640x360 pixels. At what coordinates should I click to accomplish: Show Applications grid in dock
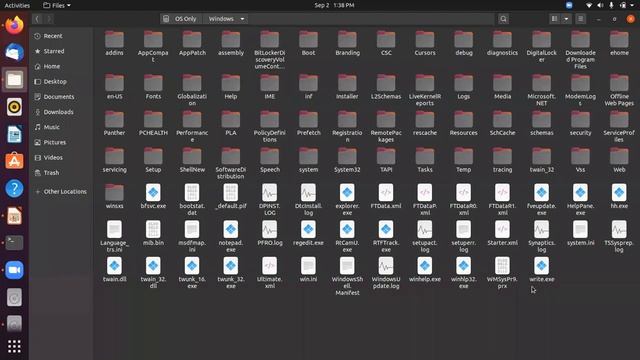14,347
